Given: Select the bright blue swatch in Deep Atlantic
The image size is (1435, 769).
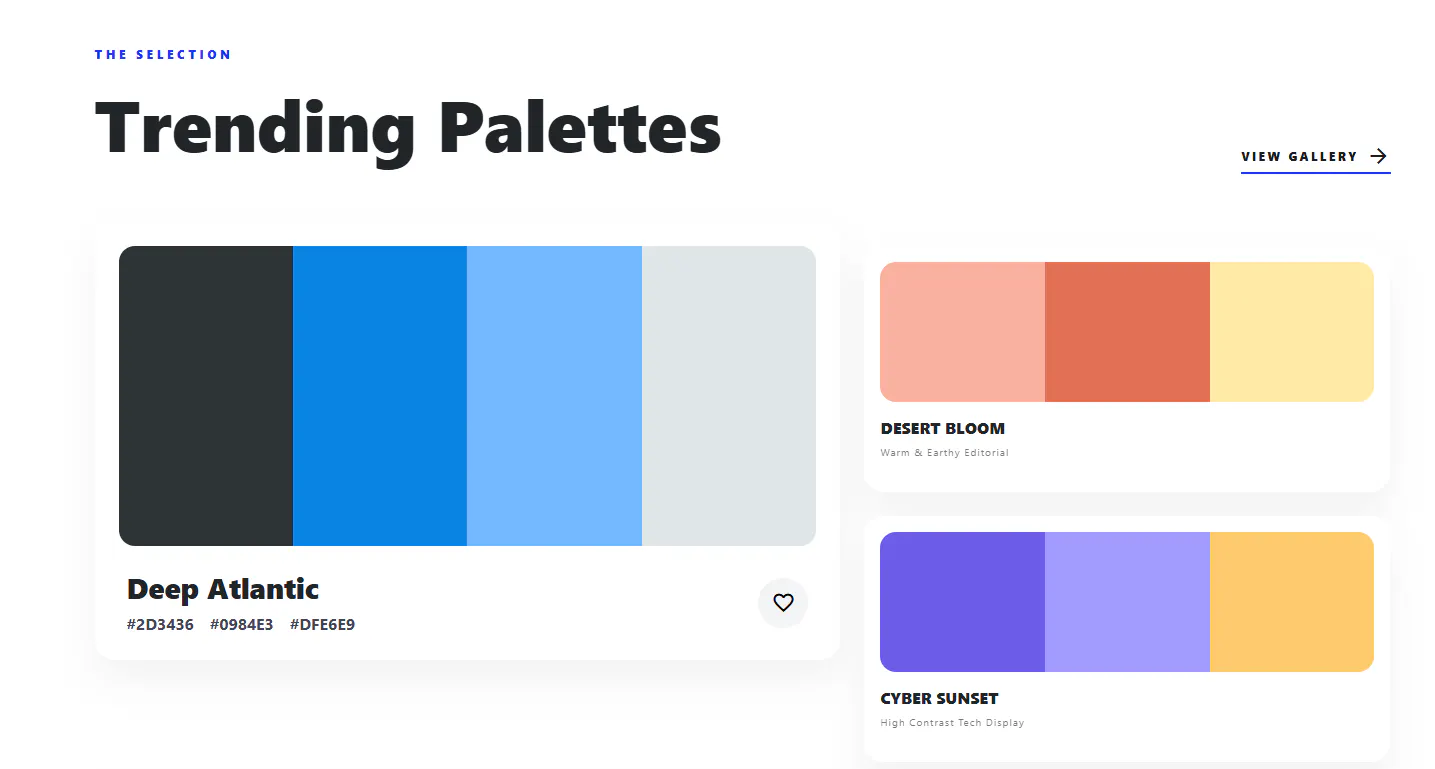Looking at the screenshot, I should coord(380,396).
